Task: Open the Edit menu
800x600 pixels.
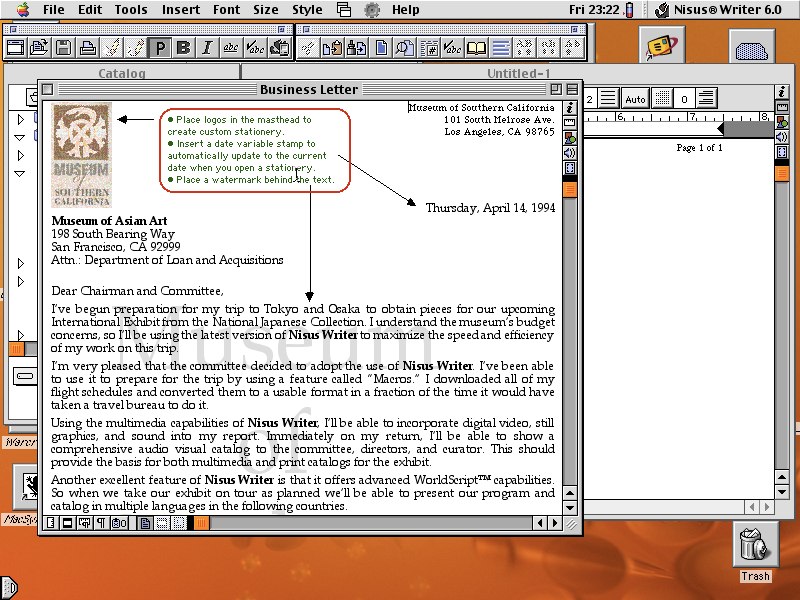Action: pos(90,10)
